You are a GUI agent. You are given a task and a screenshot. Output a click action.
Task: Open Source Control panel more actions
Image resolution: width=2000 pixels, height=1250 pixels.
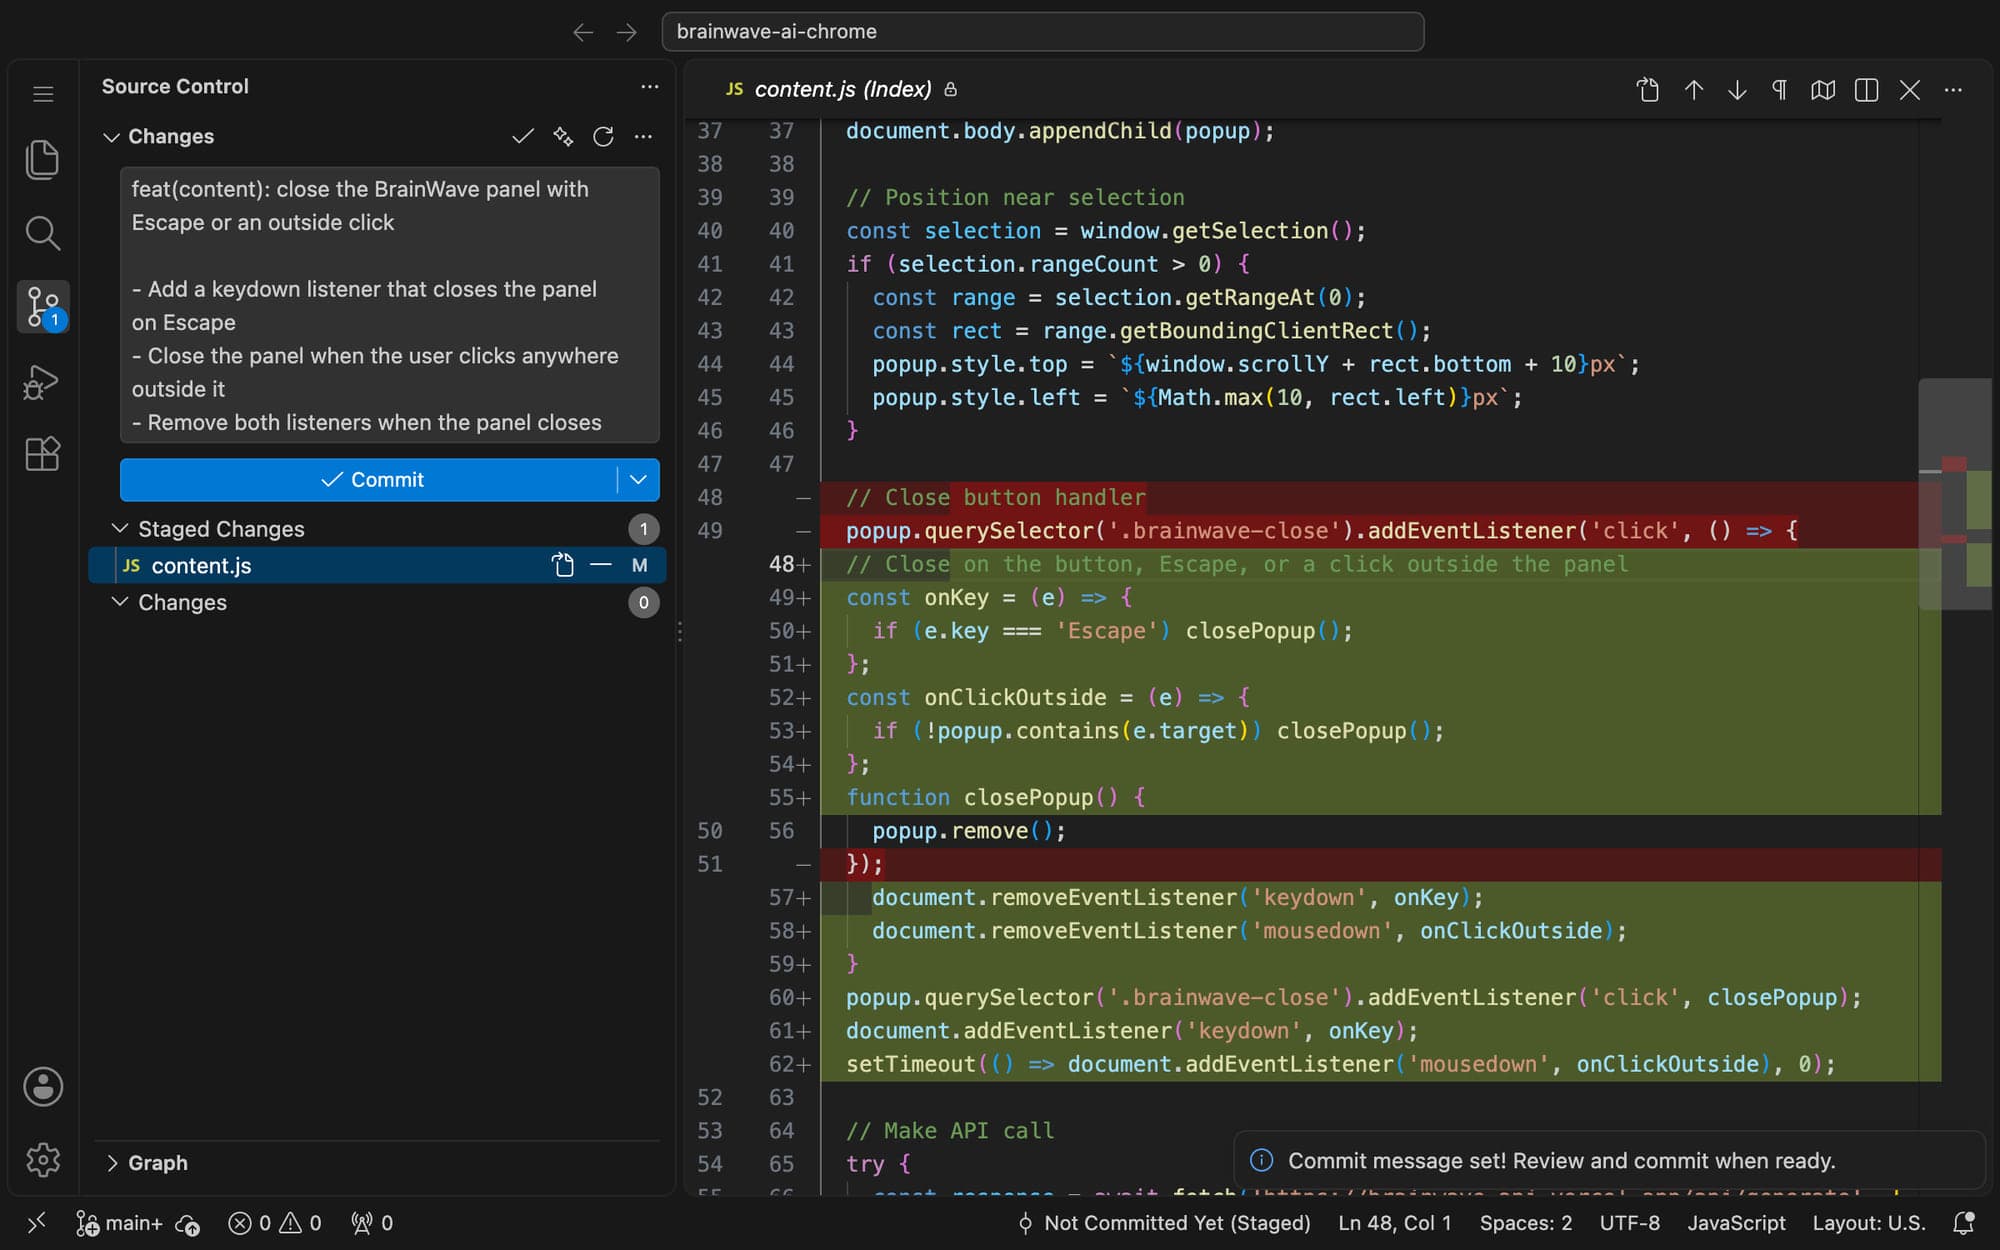coord(650,87)
